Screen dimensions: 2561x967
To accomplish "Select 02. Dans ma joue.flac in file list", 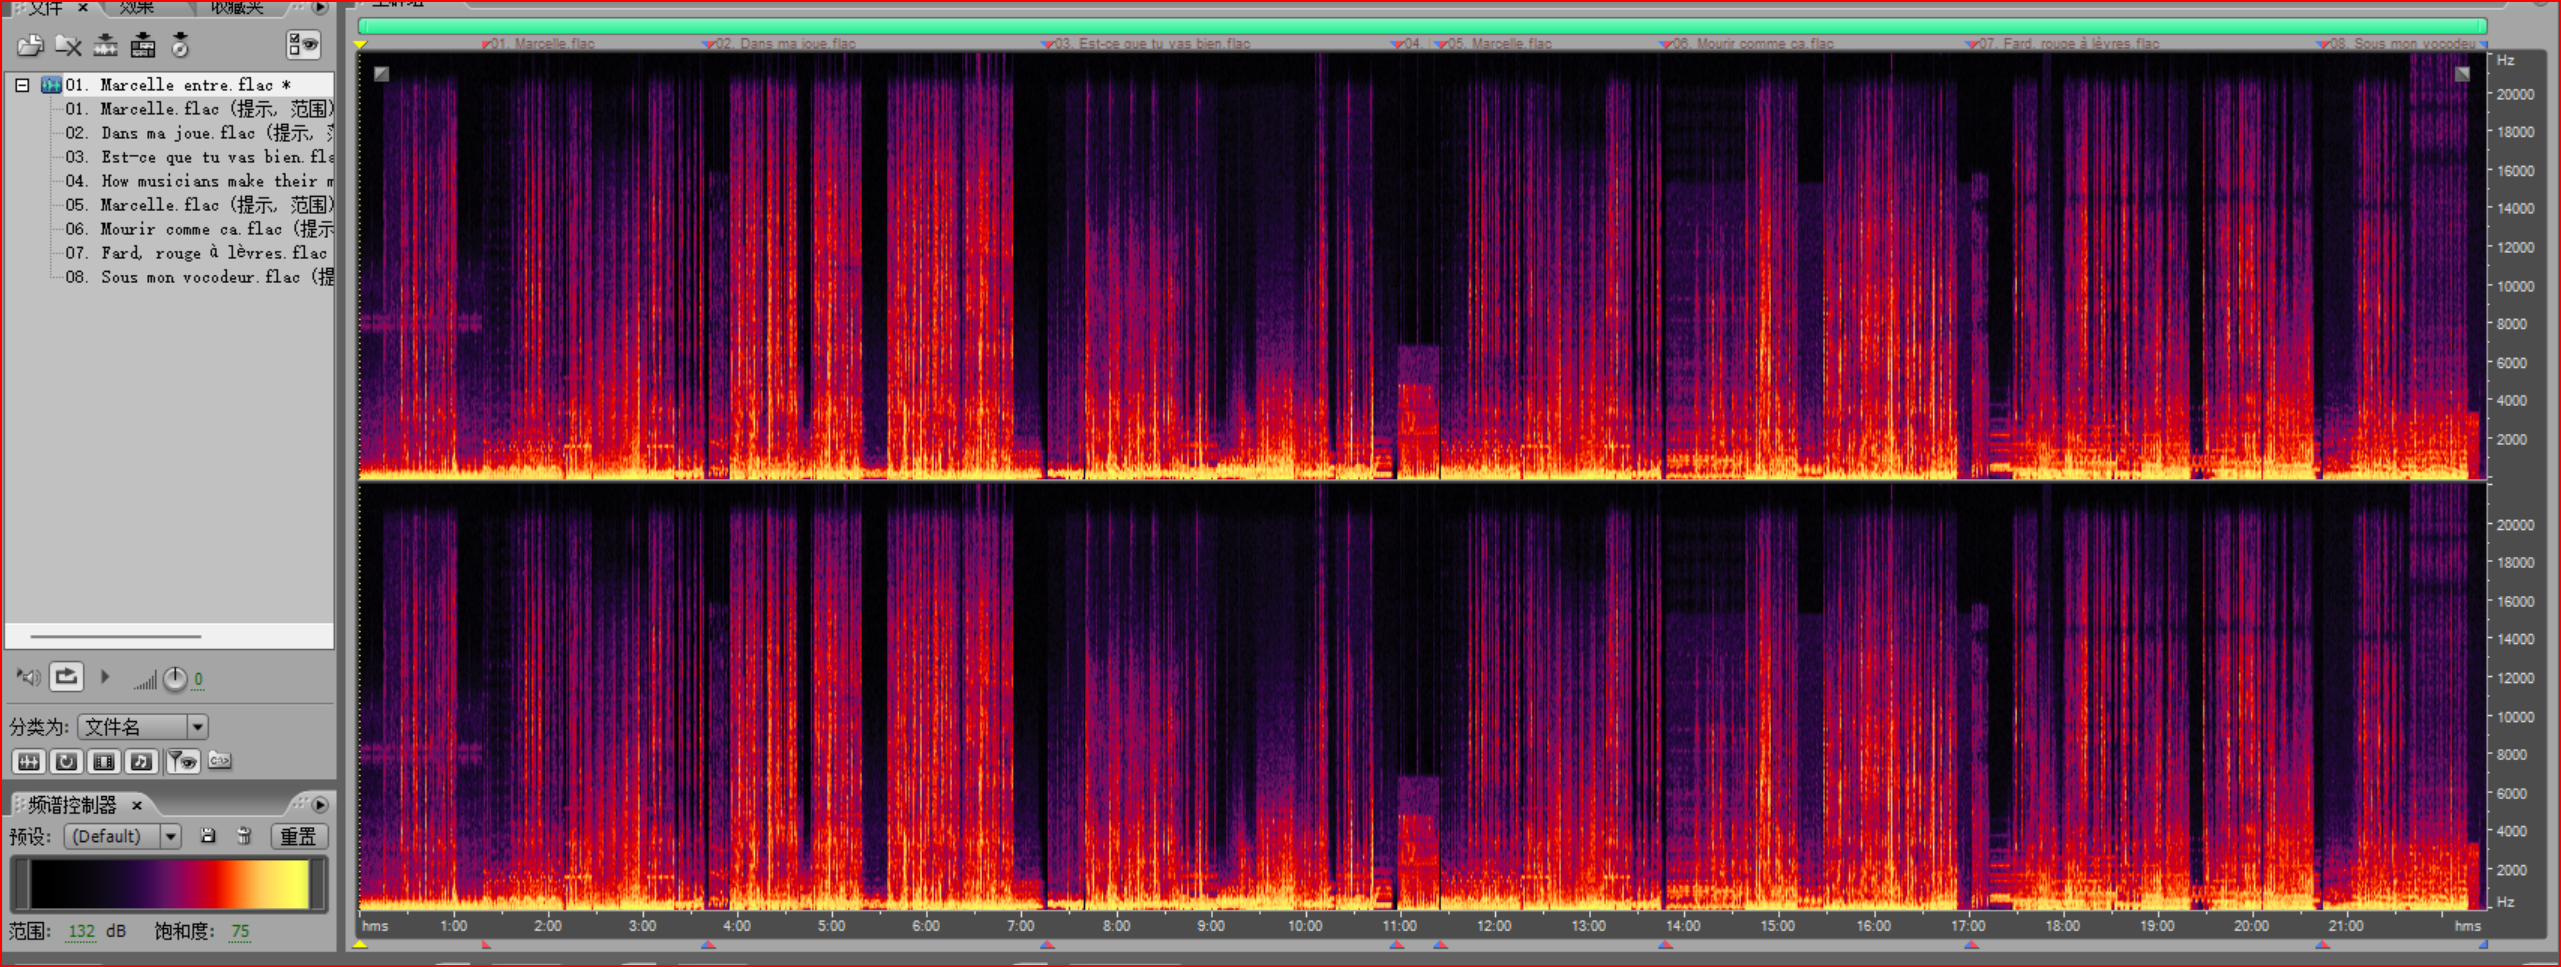I will pos(199,133).
